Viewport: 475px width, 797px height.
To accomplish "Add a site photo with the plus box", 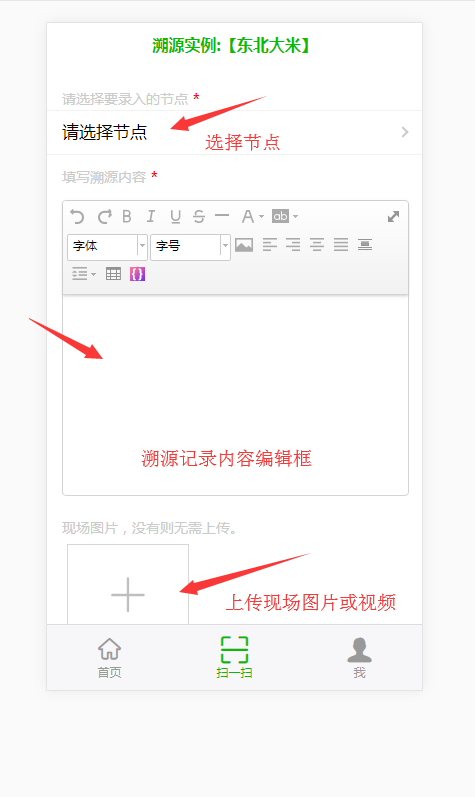I will pos(128,585).
